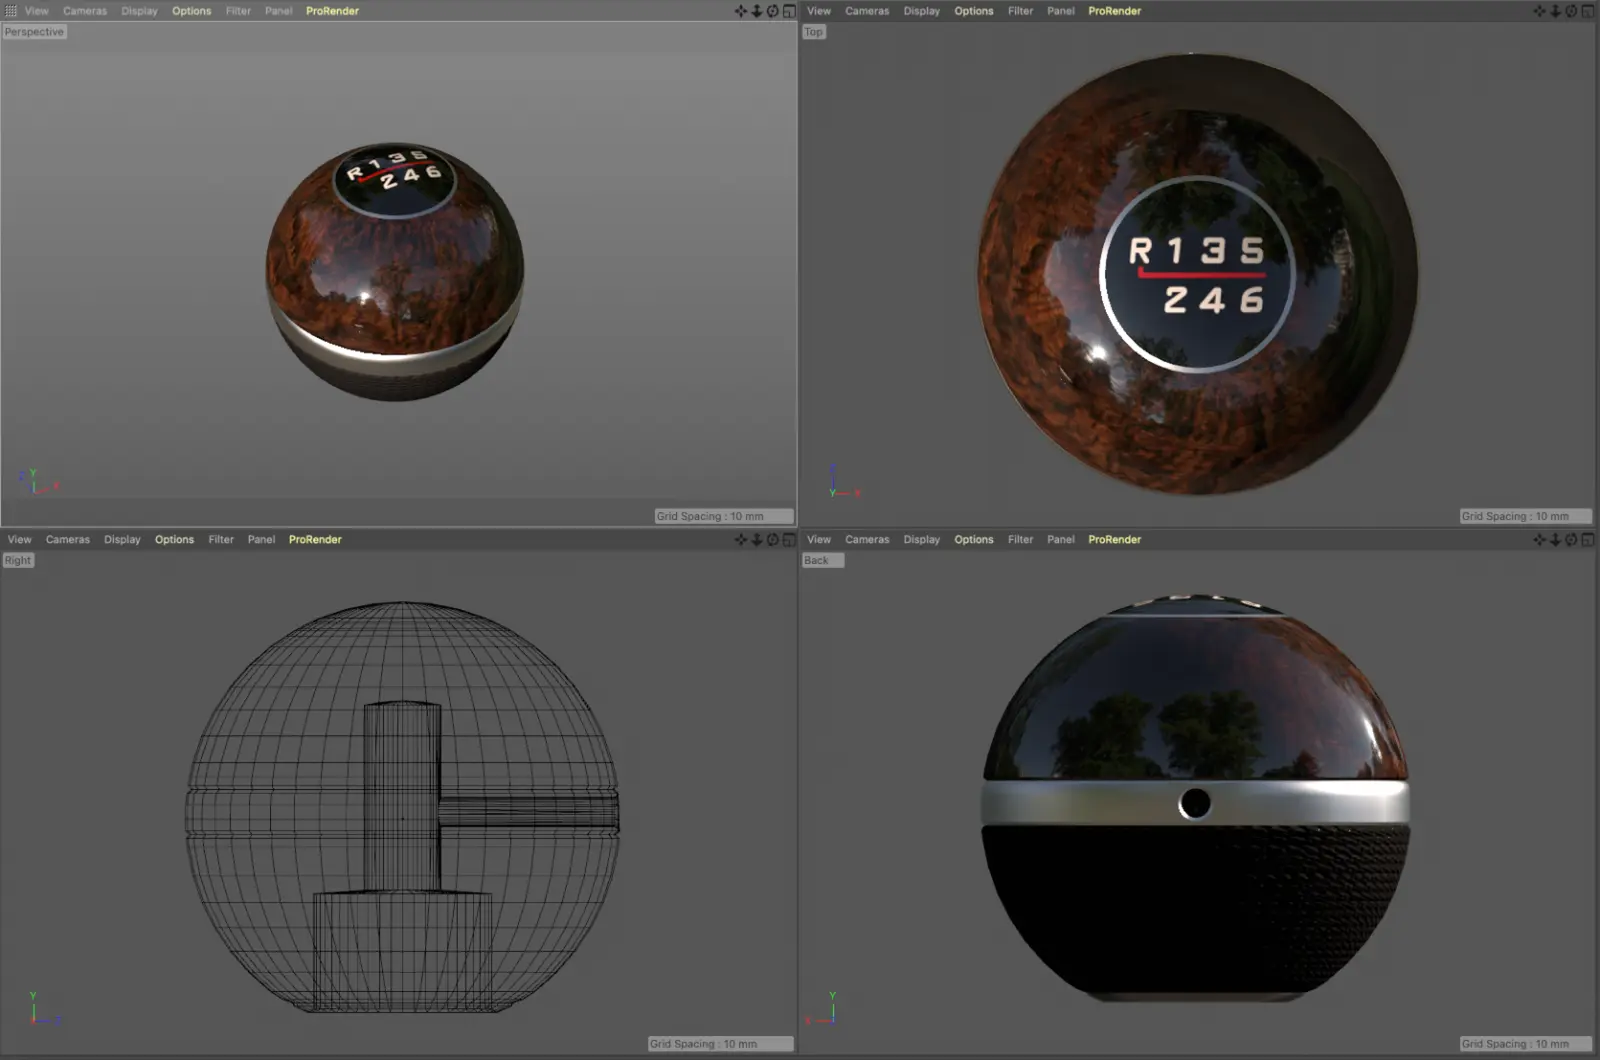Click the Back viewport name label

(817, 561)
